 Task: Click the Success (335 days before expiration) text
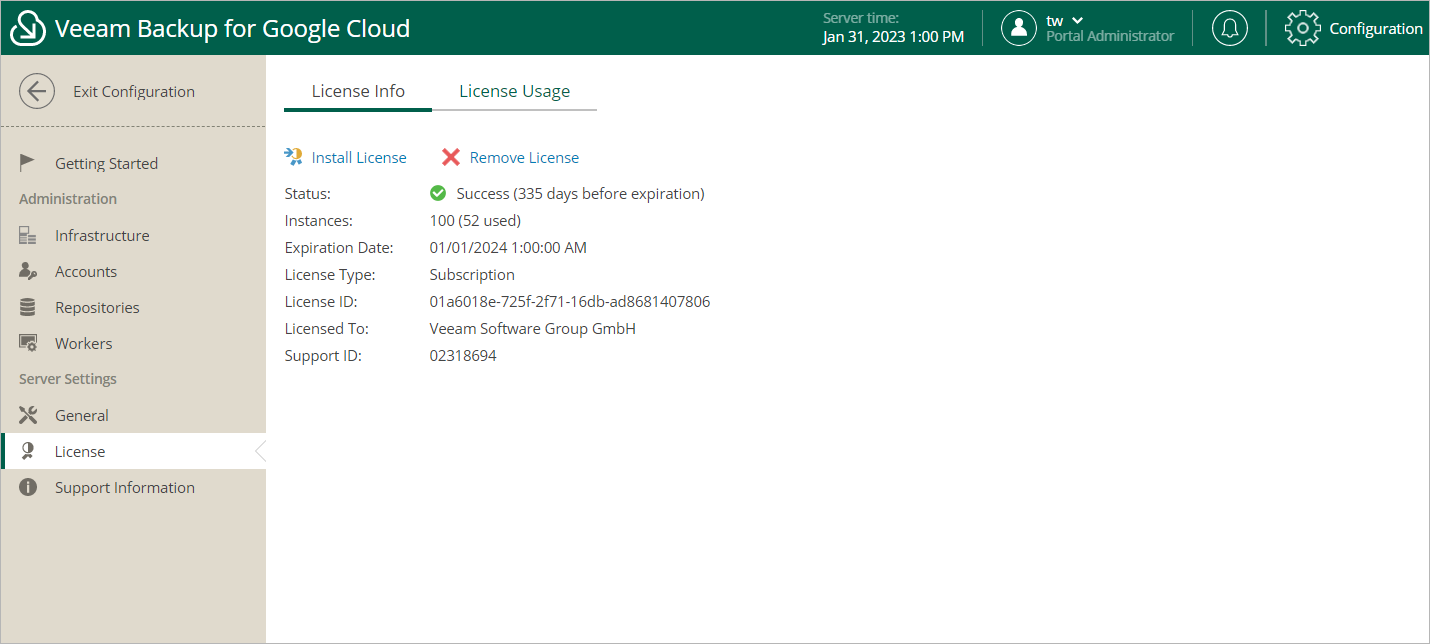pos(580,193)
